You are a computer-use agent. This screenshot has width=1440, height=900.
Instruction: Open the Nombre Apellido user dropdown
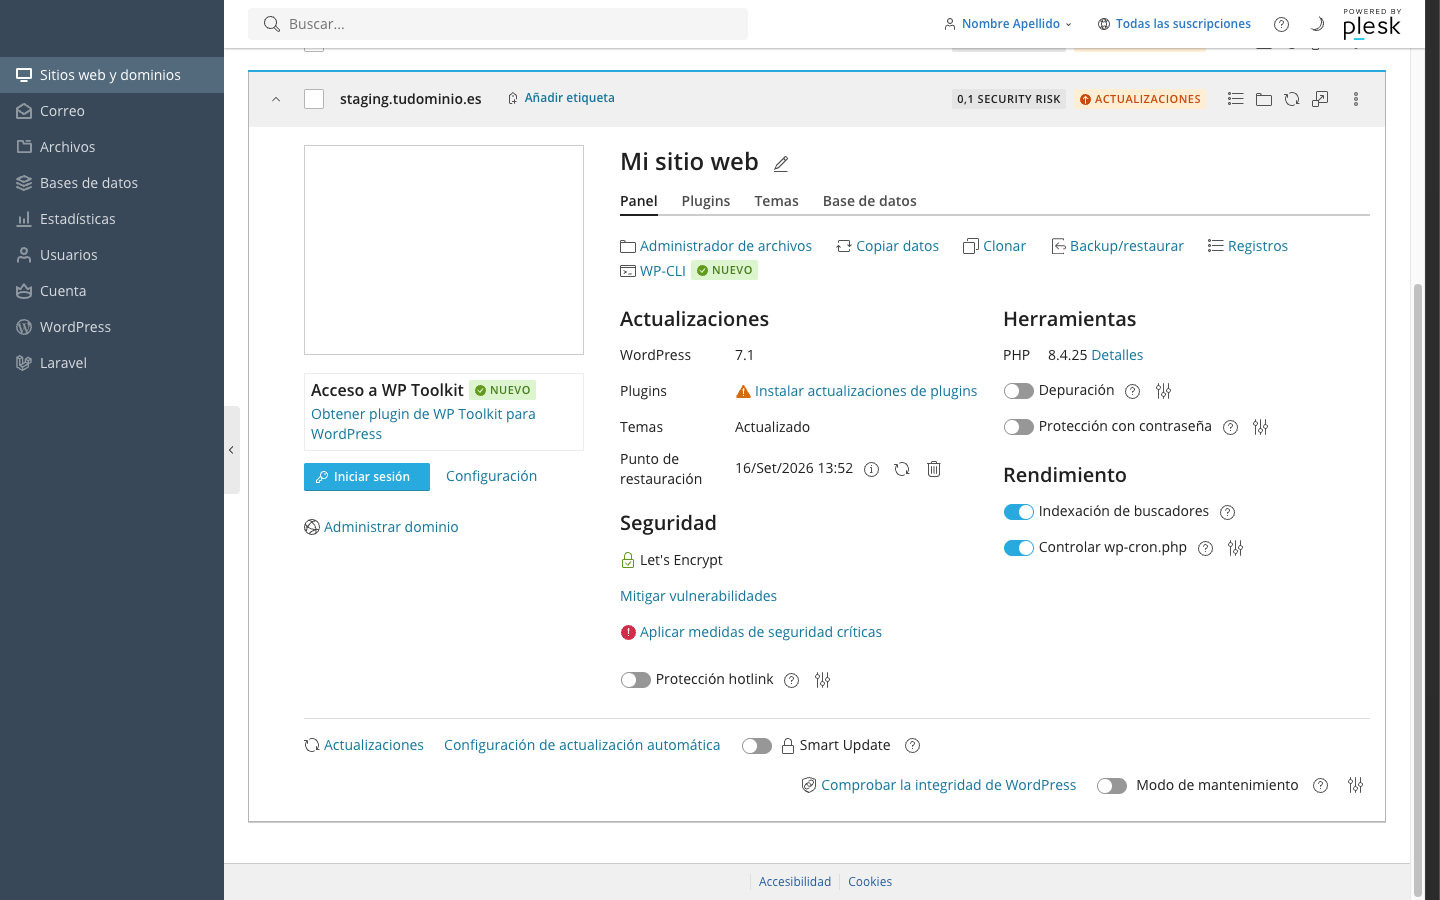(1008, 24)
